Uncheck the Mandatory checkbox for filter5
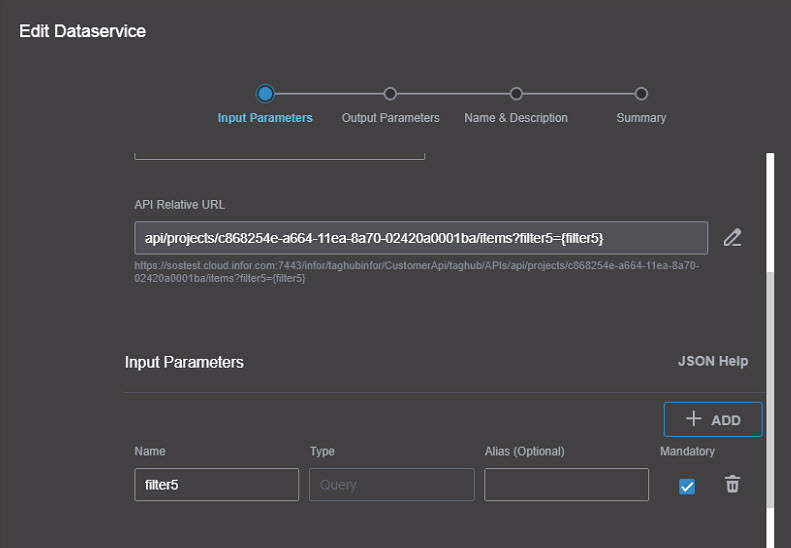The width and height of the screenshot is (791, 548). (x=687, y=486)
